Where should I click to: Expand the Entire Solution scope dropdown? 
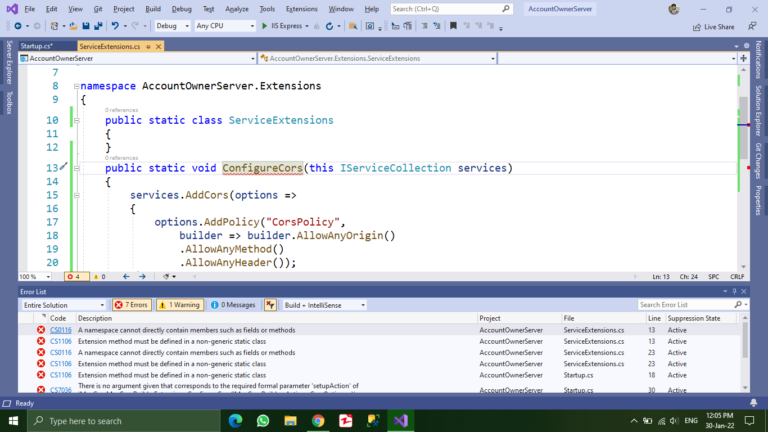[62, 305]
